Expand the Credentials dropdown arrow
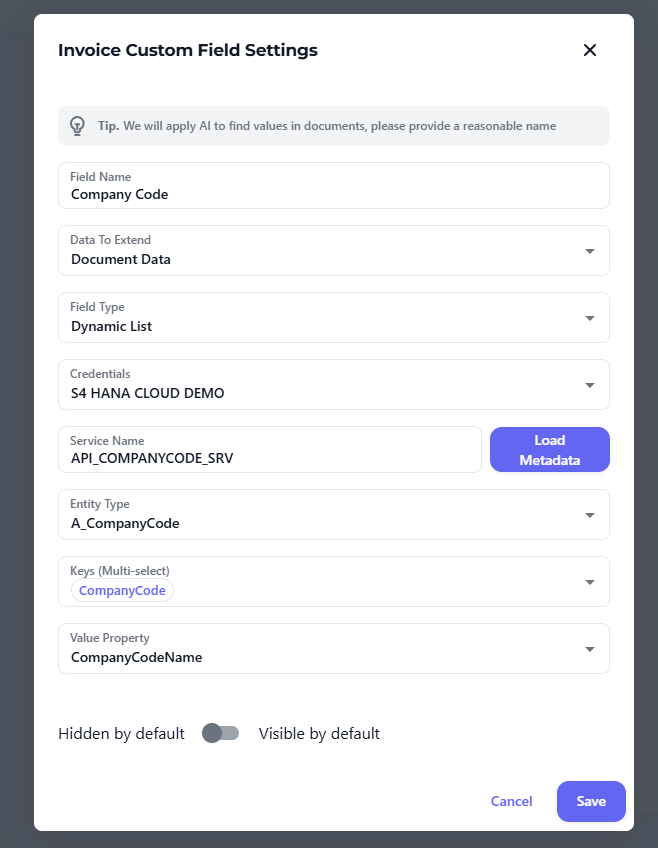This screenshot has height=848, width=658. tap(590, 385)
